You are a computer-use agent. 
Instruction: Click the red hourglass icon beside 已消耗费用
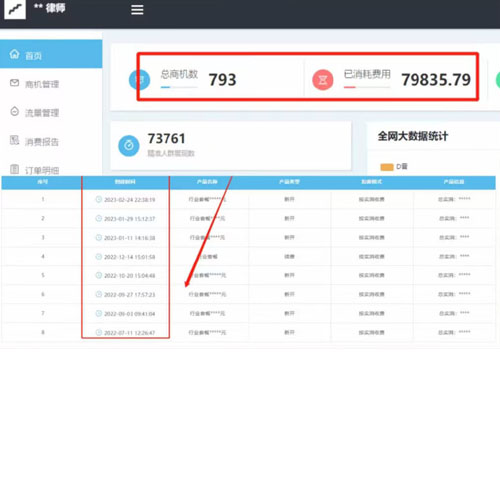click(x=323, y=80)
